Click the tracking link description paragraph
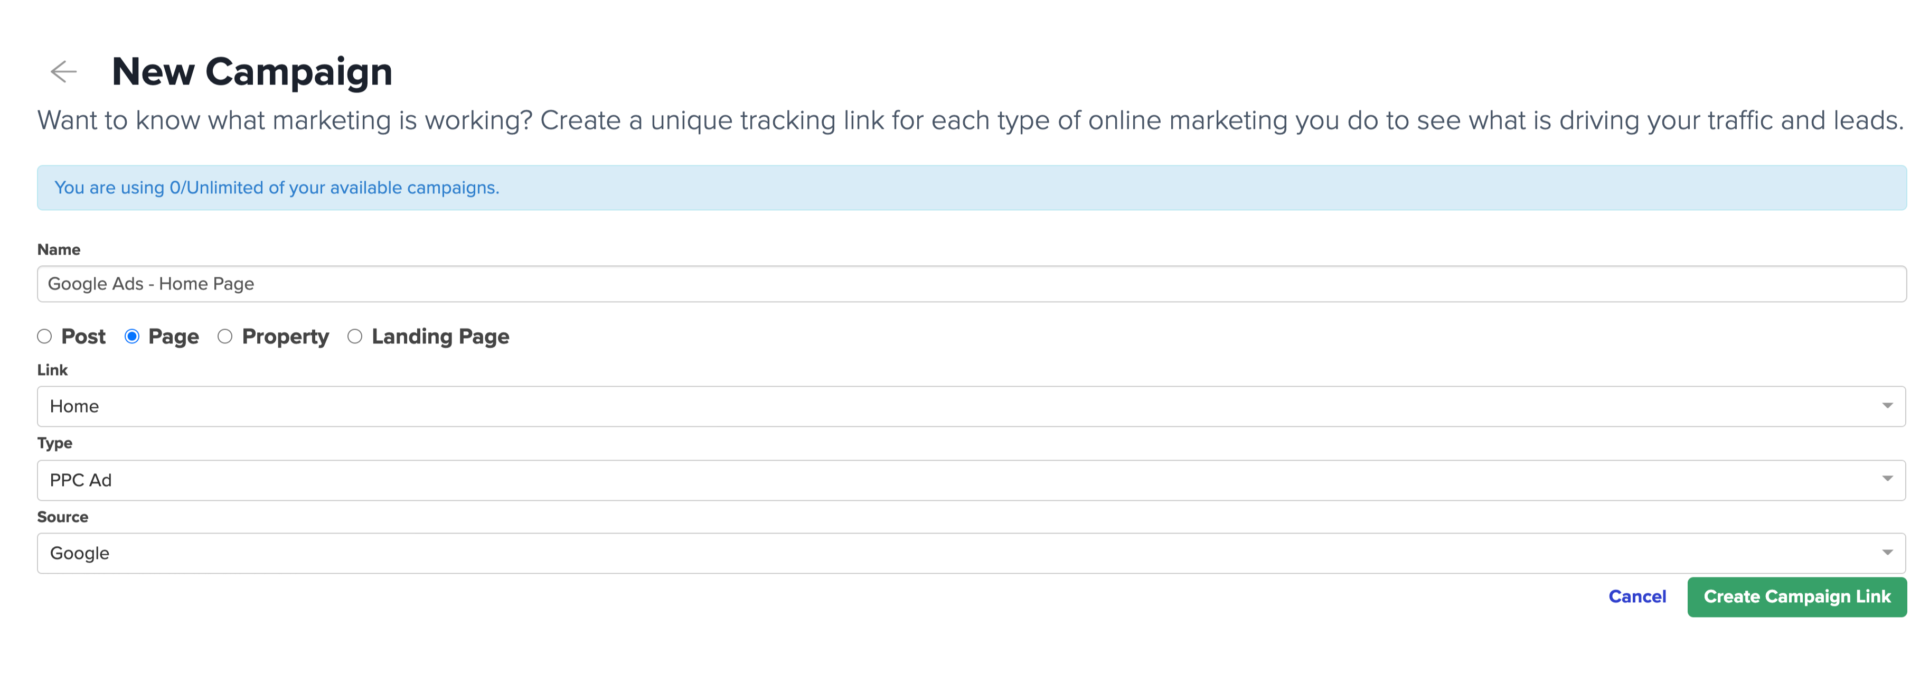 pyautogui.click(x=970, y=121)
